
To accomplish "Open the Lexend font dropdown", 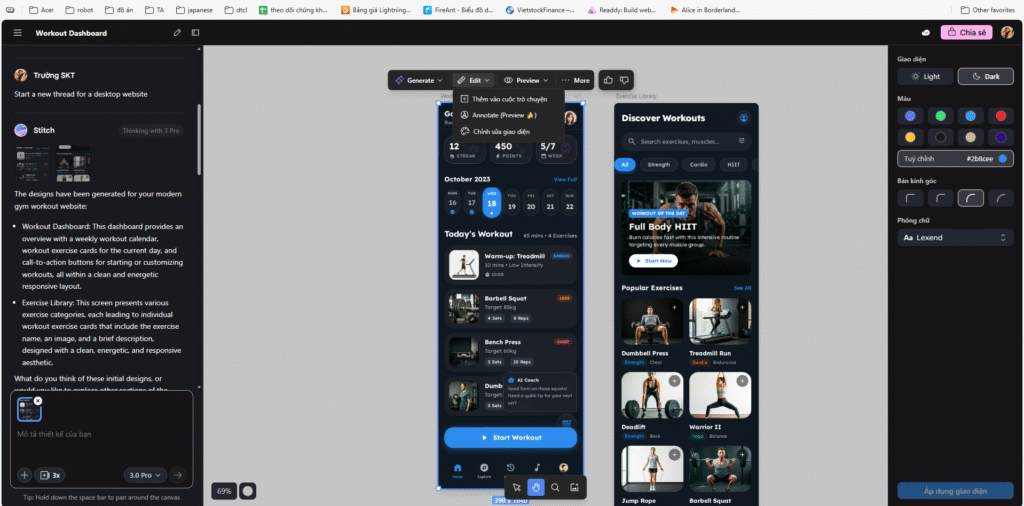I will (955, 238).
